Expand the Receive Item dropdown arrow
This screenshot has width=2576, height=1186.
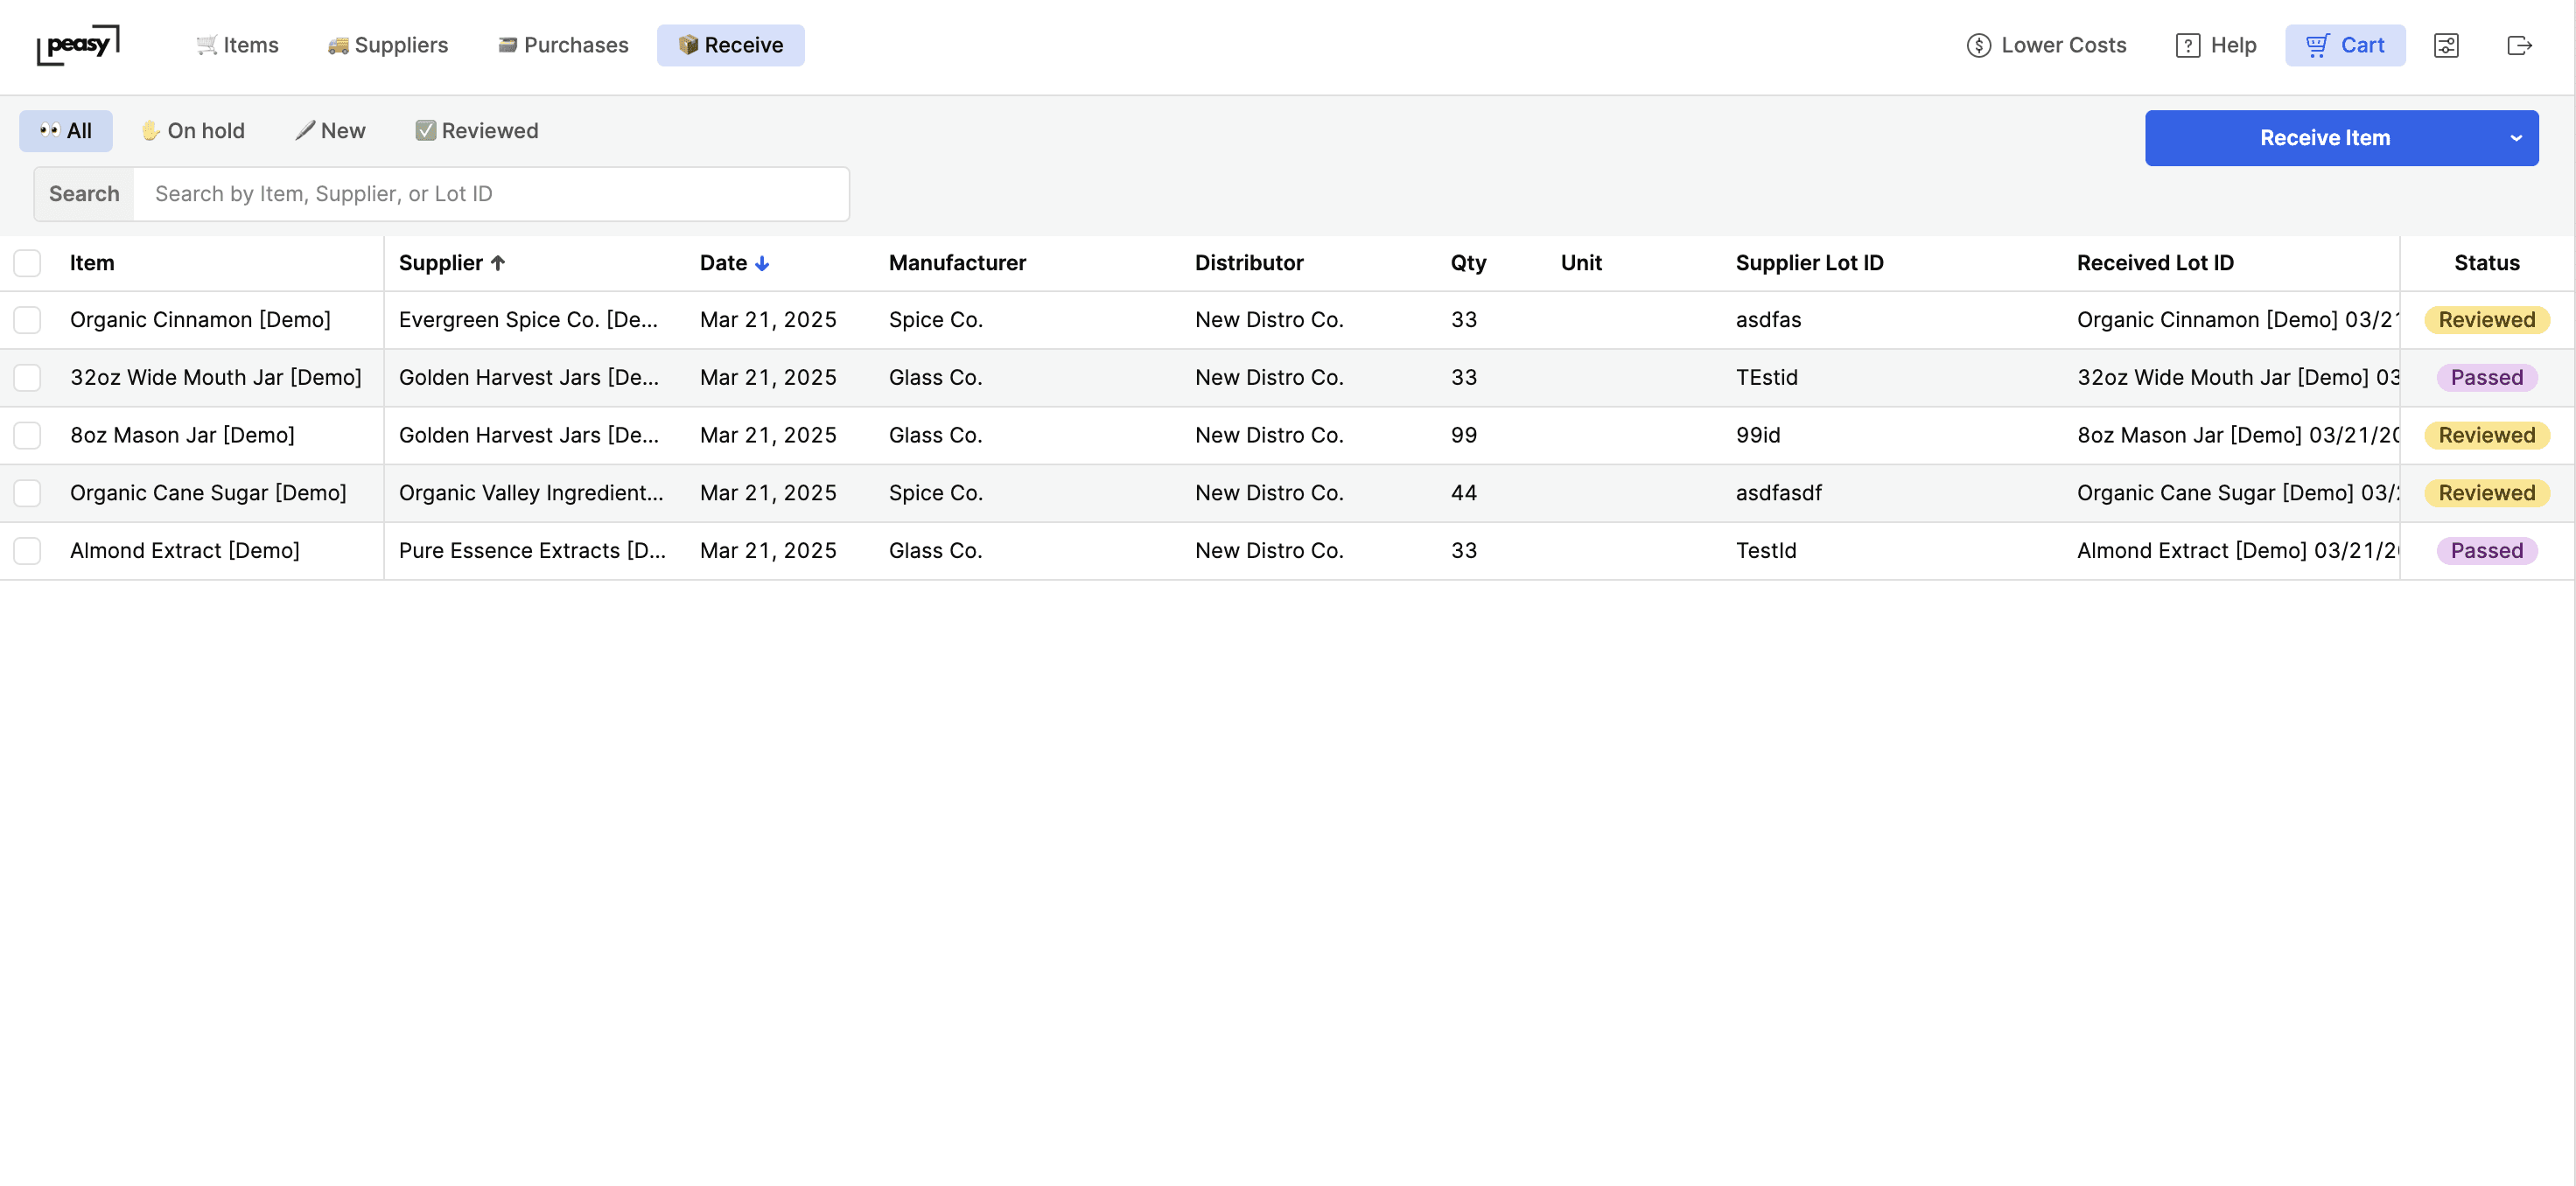(2516, 138)
